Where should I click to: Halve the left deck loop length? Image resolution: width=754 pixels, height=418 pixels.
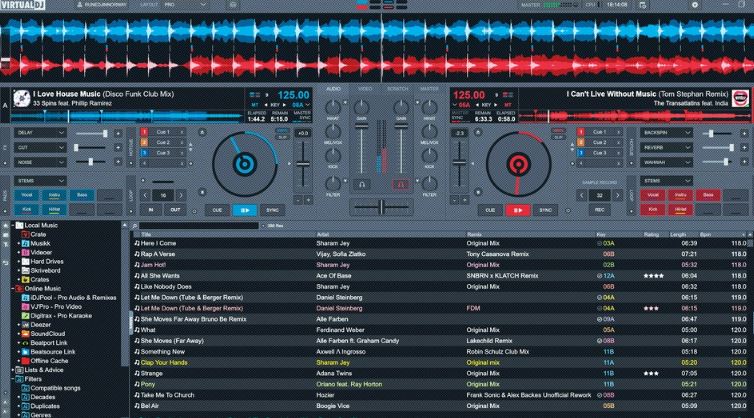pos(145,195)
